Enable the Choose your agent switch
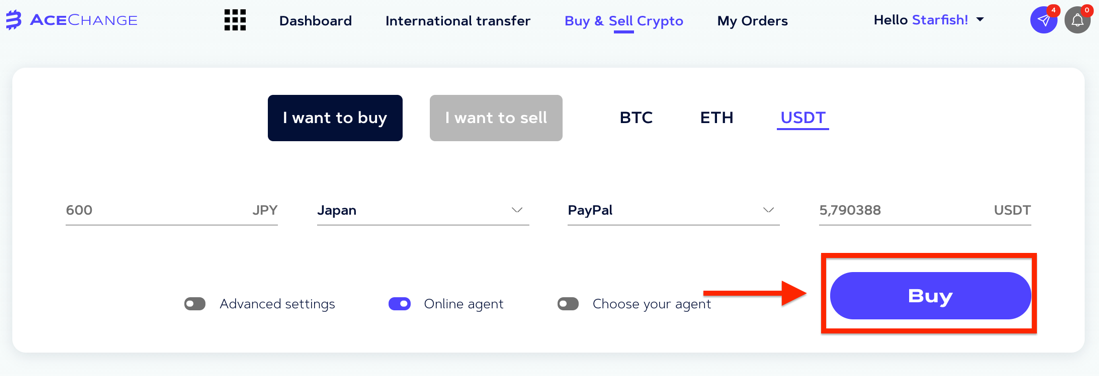The image size is (1099, 376). (568, 304)
